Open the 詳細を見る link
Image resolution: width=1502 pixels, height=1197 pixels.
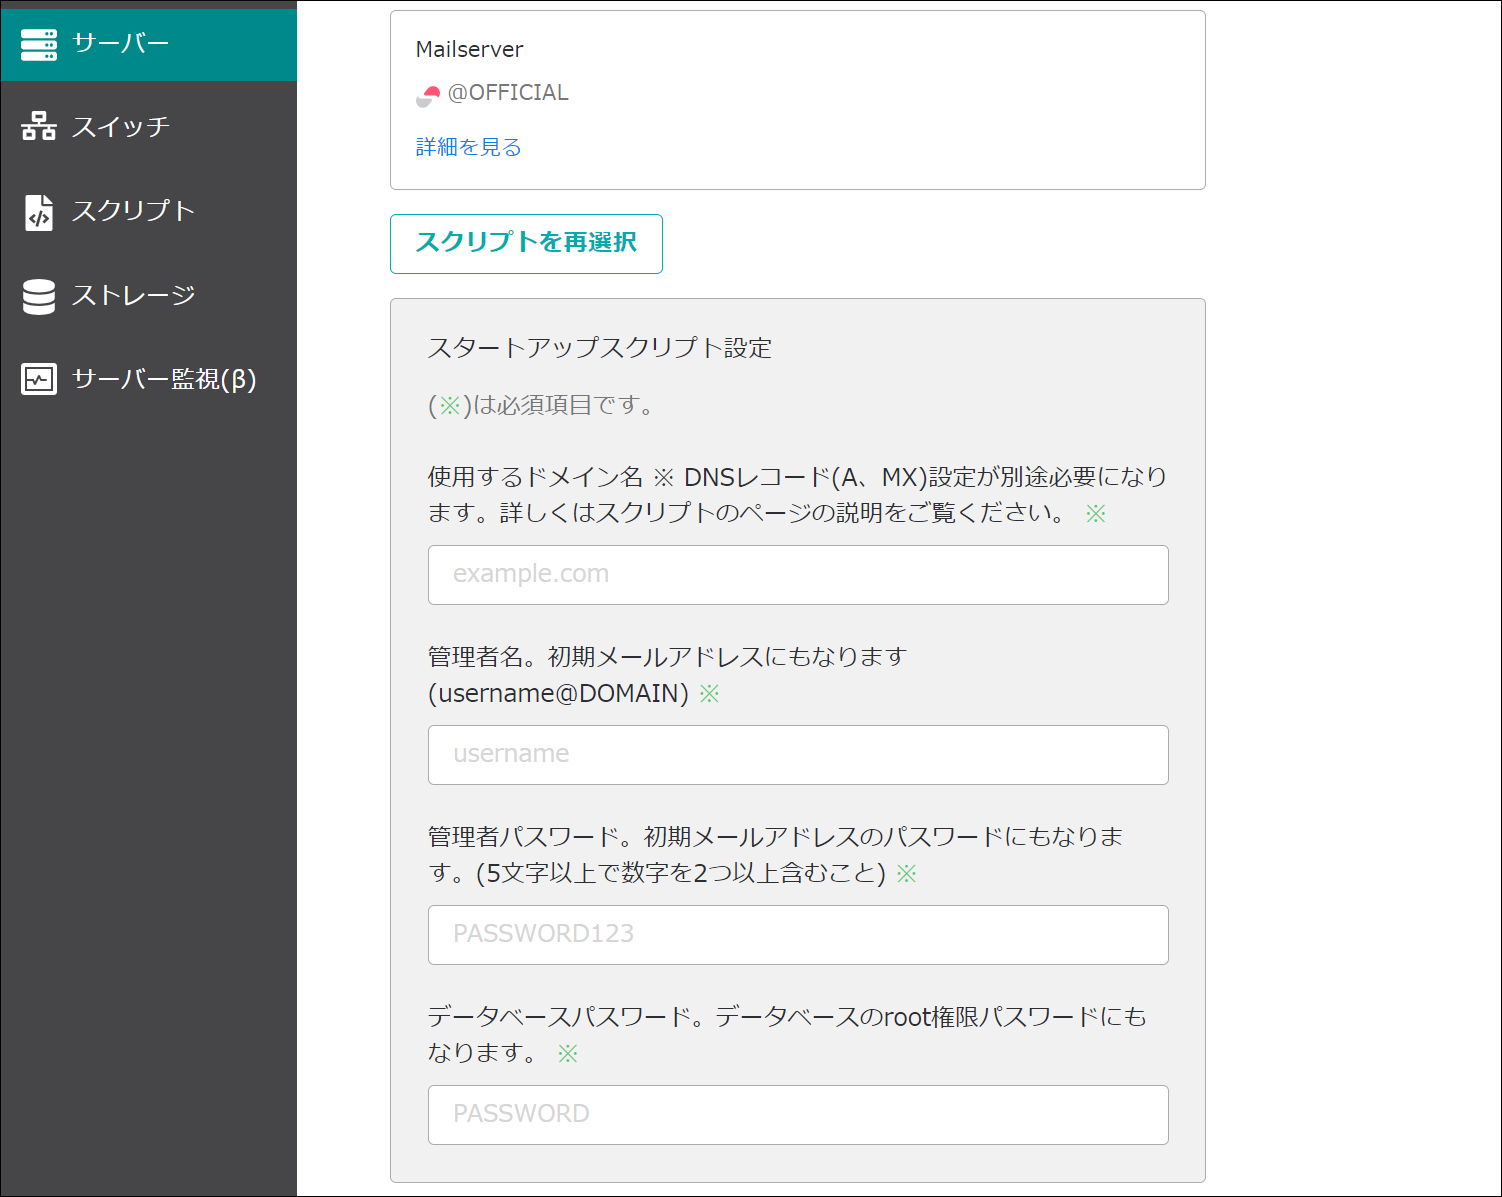coord(468,147)
